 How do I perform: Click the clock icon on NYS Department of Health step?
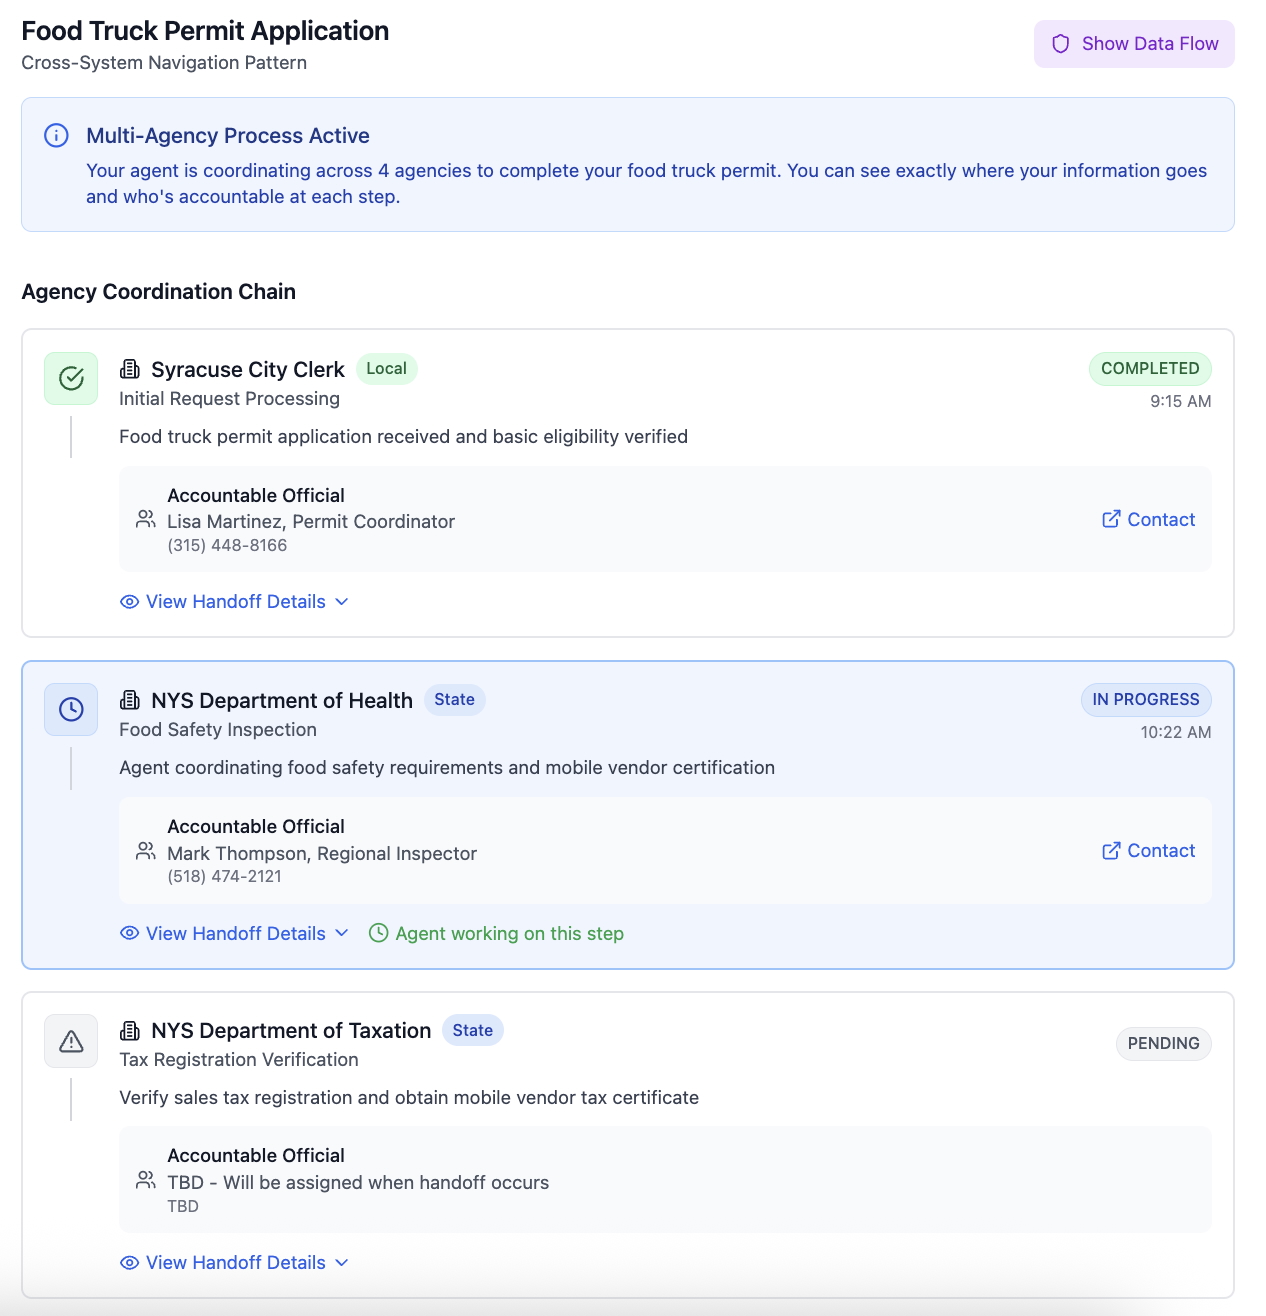point(70,710)
